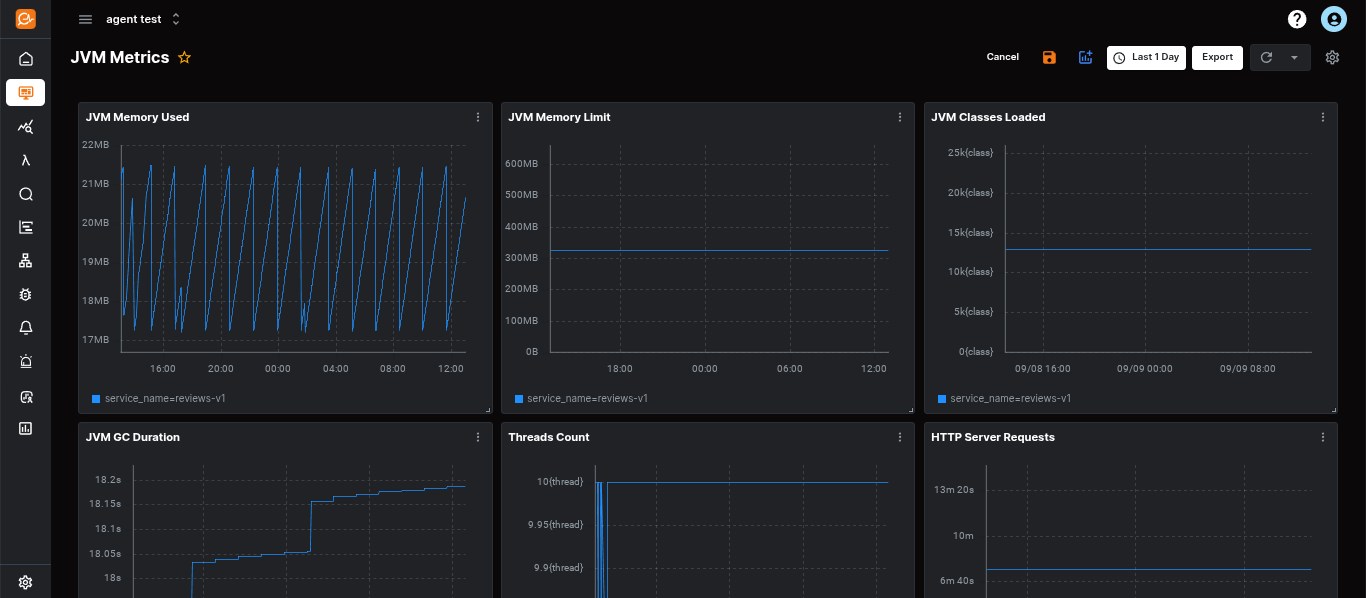The width and height of the screenshot is (1366, 598).
Task: Open the help question mark icon
Action: click(1297, 19)
